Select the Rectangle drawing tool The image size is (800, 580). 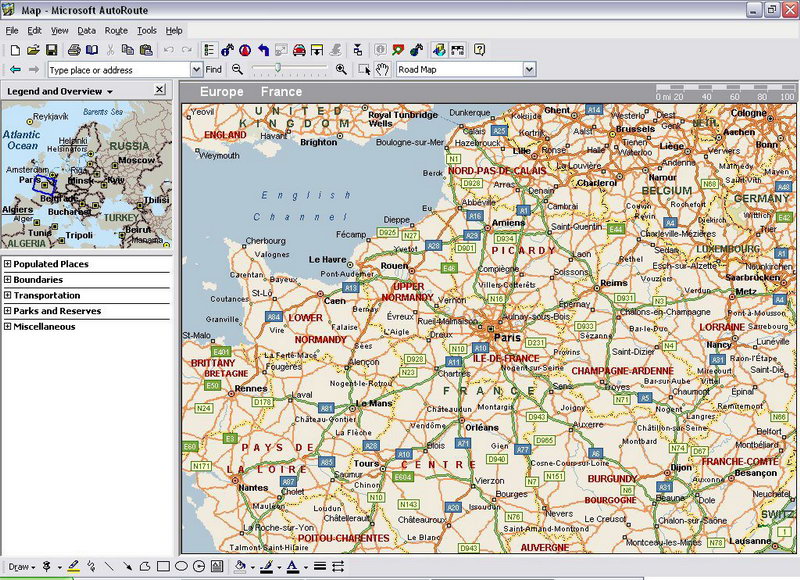pos(163,566)
